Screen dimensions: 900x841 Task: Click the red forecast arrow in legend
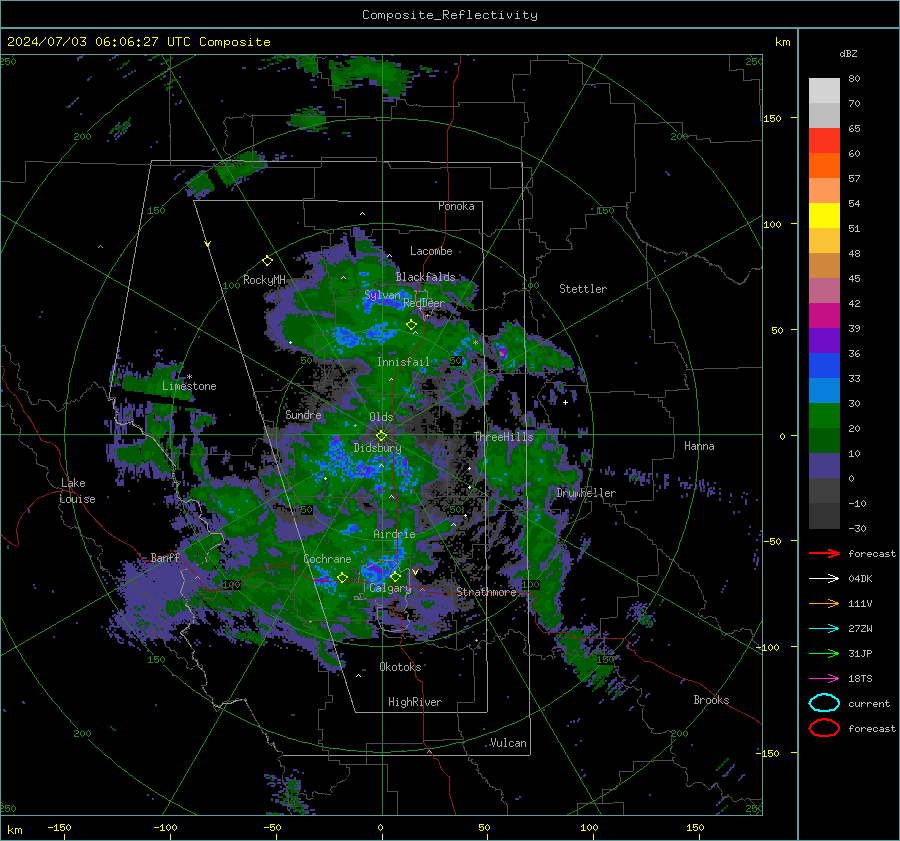(824, 553)
